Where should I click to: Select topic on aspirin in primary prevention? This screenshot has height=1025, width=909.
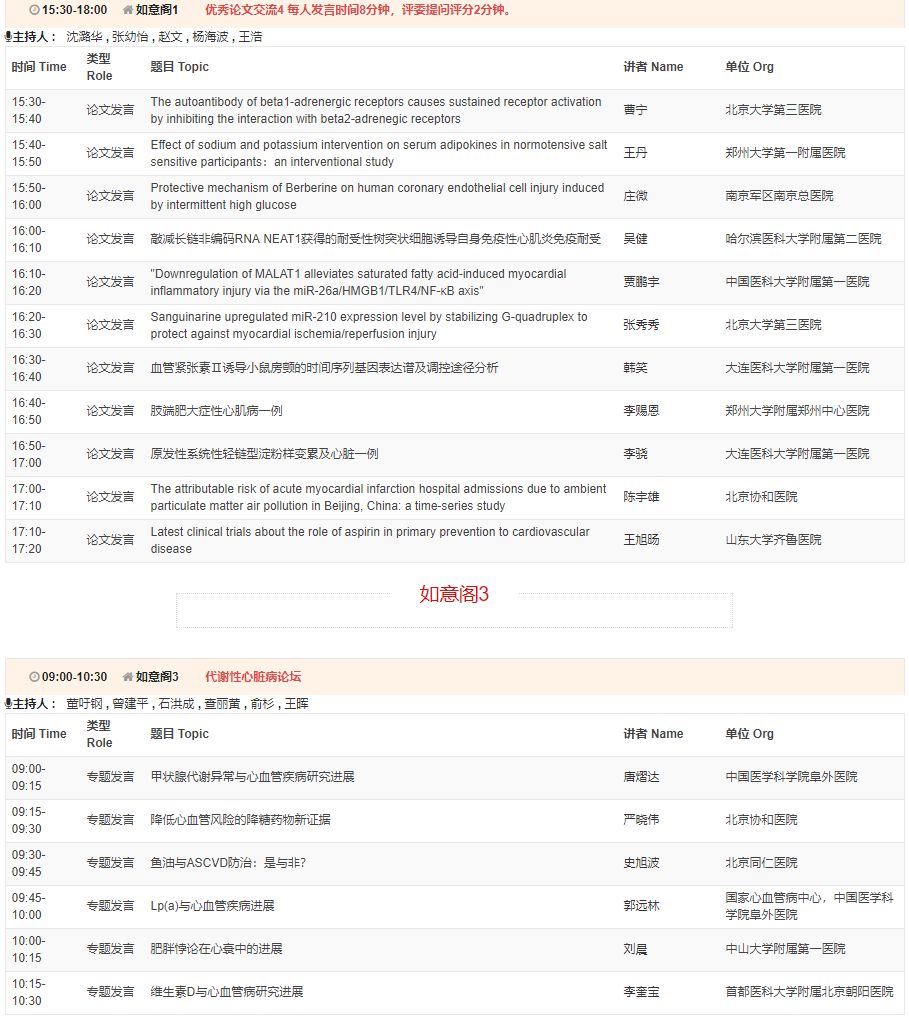coord(370,541)
